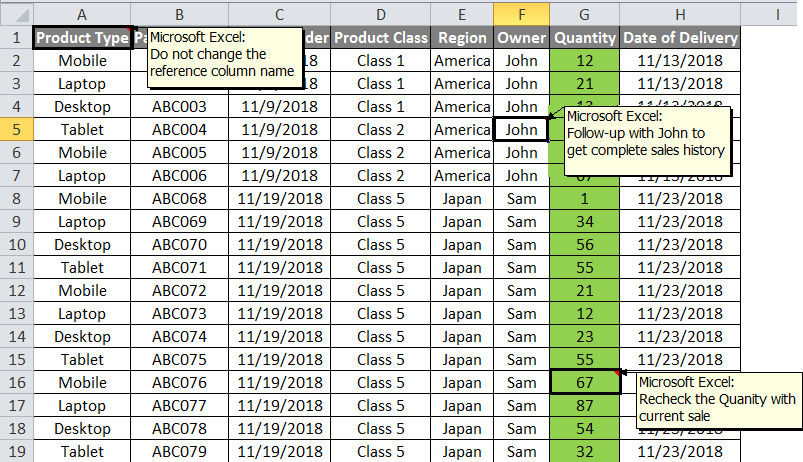Click the 'Quantity' header cell
The height and width of the screenshot is (462, 803).
584,37
